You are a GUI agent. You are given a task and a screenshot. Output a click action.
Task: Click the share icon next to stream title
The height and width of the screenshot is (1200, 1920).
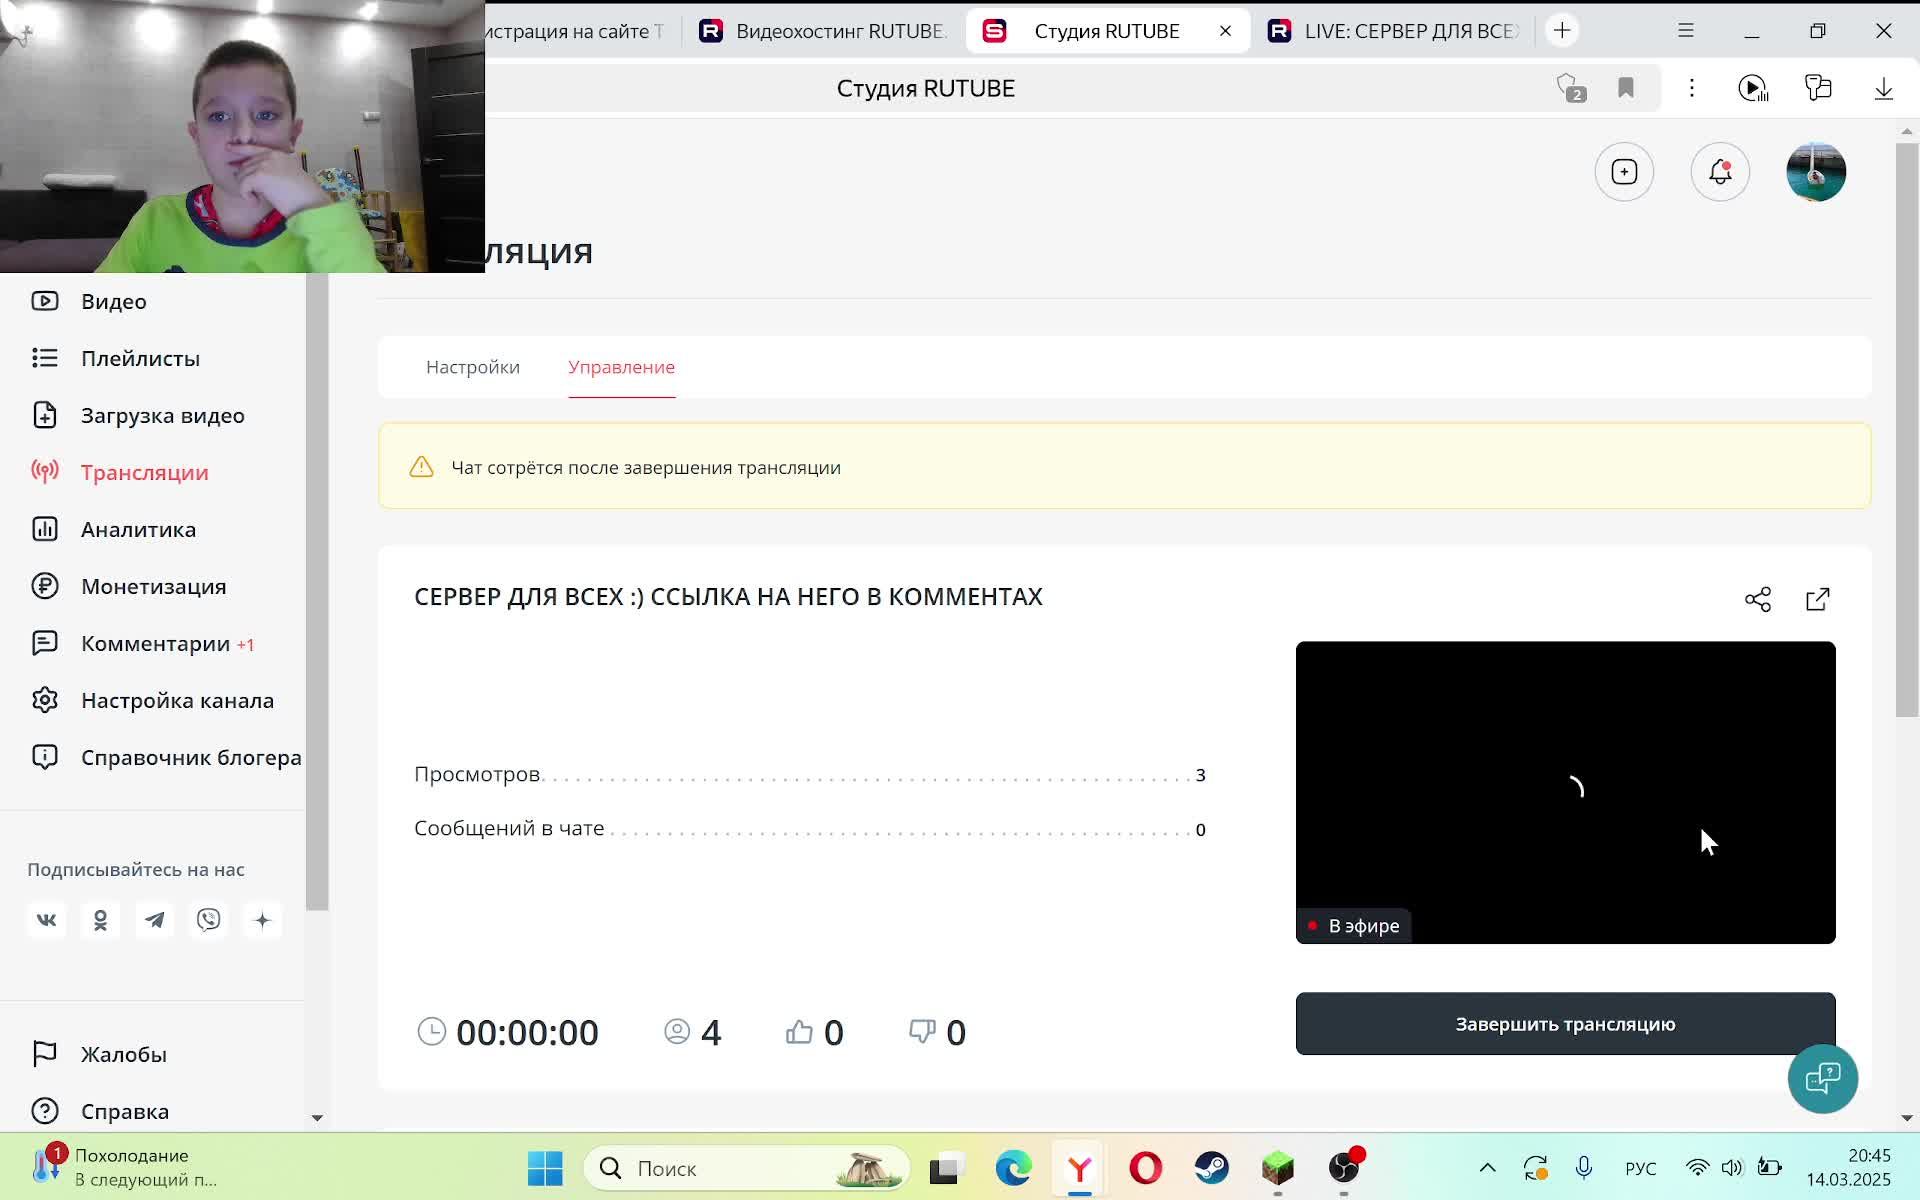pos(1757,599)
